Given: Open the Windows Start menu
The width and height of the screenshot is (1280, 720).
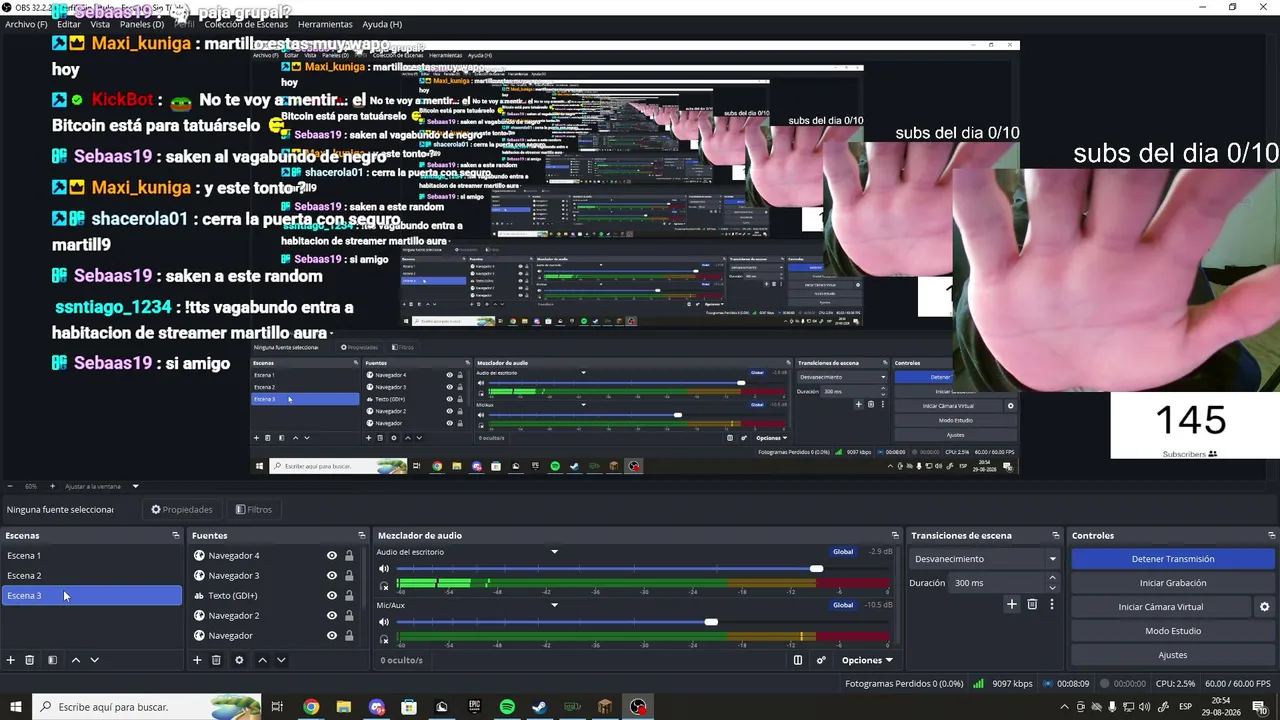Looking at the screenshot, I should (x=16, y=707).
